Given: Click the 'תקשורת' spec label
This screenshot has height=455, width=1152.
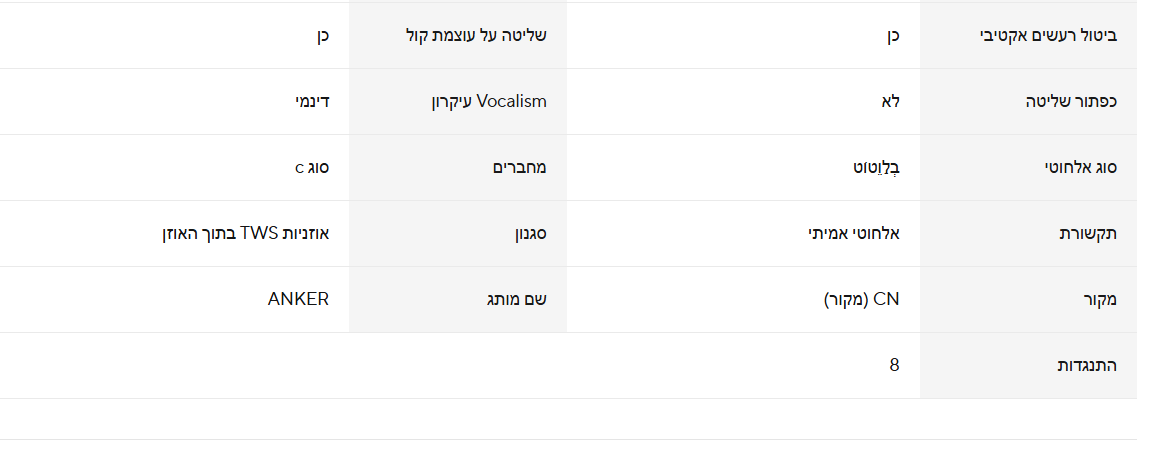Looking at the screenshot, I should coord(1088,234).
